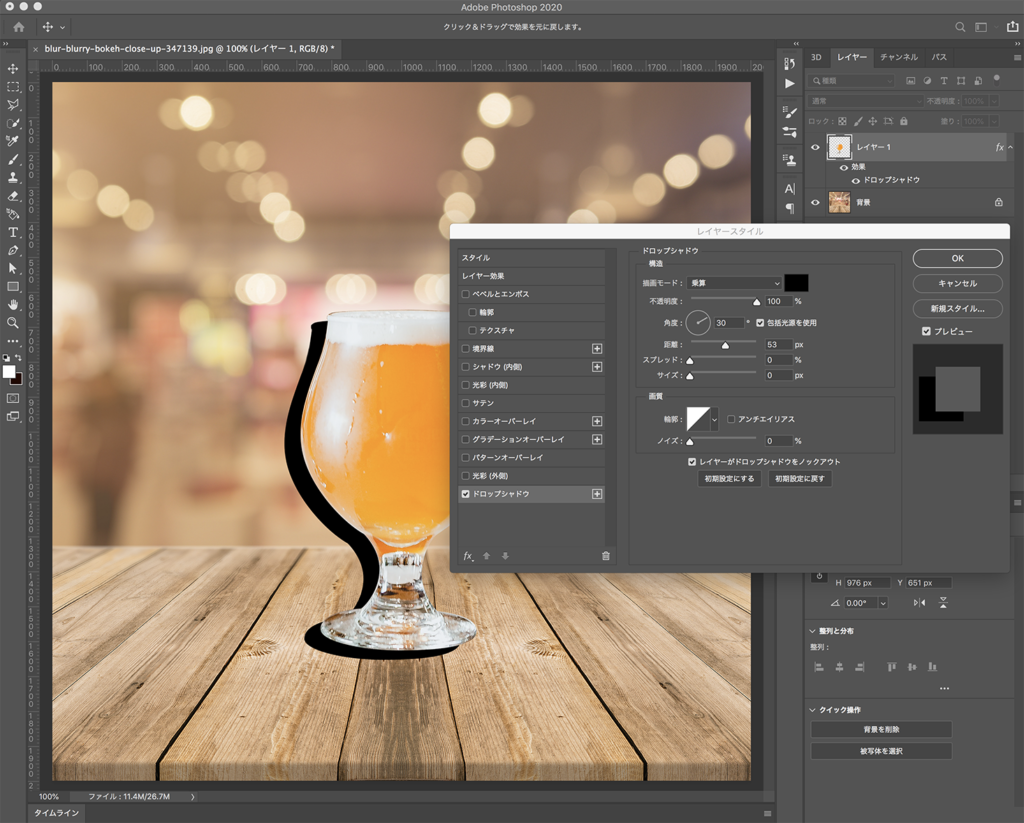
Task: Select the Lasso tool
Action: point(13,102)
